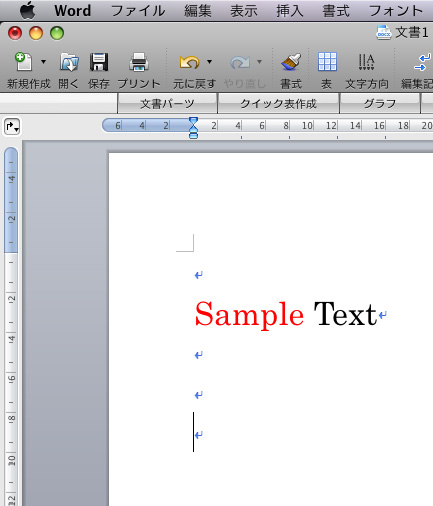The image size is (433, 506).
Task: Click the 新規作成 new document icon
Action: [x=23, y=62]
